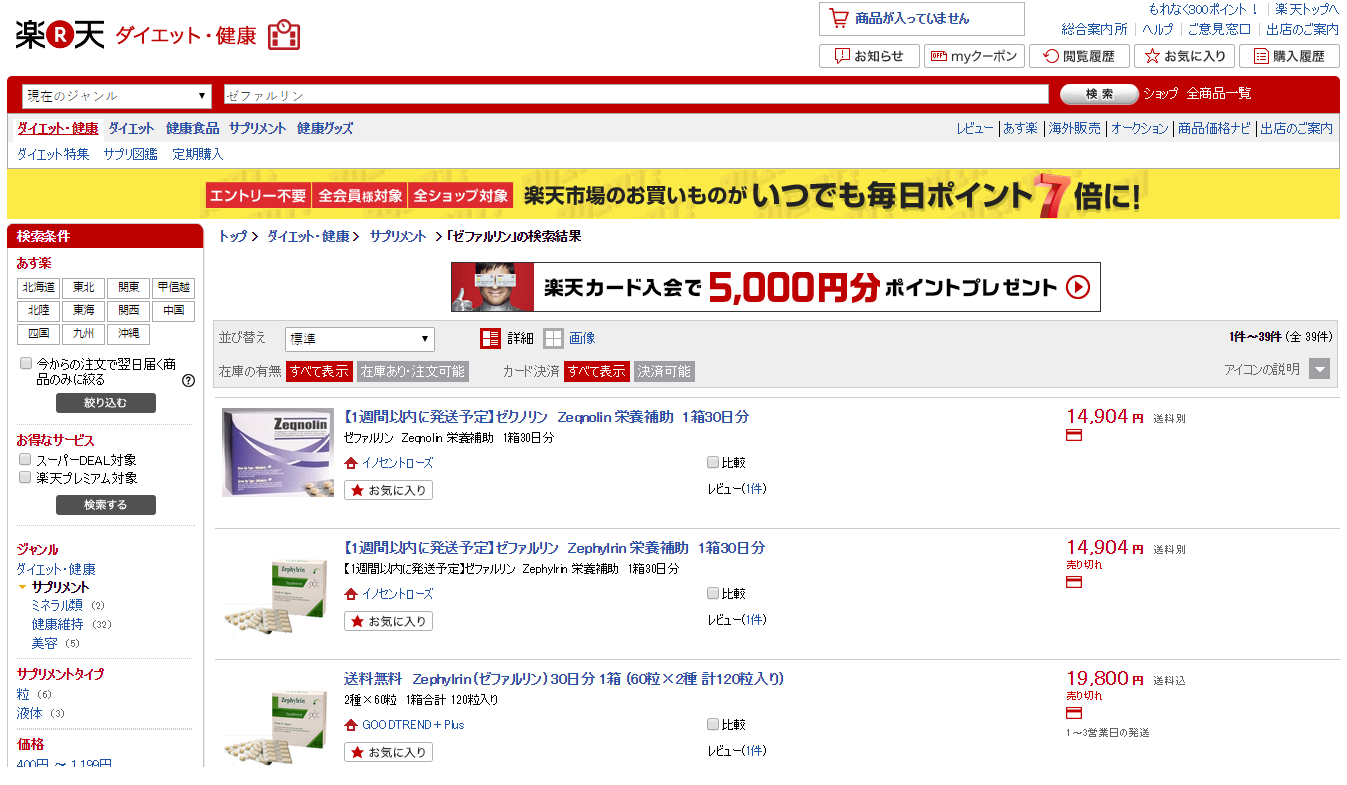The image size is (1347, 785).
Task: Click house icon beside GOODTREND + Plus
Action: coord(351,725)
